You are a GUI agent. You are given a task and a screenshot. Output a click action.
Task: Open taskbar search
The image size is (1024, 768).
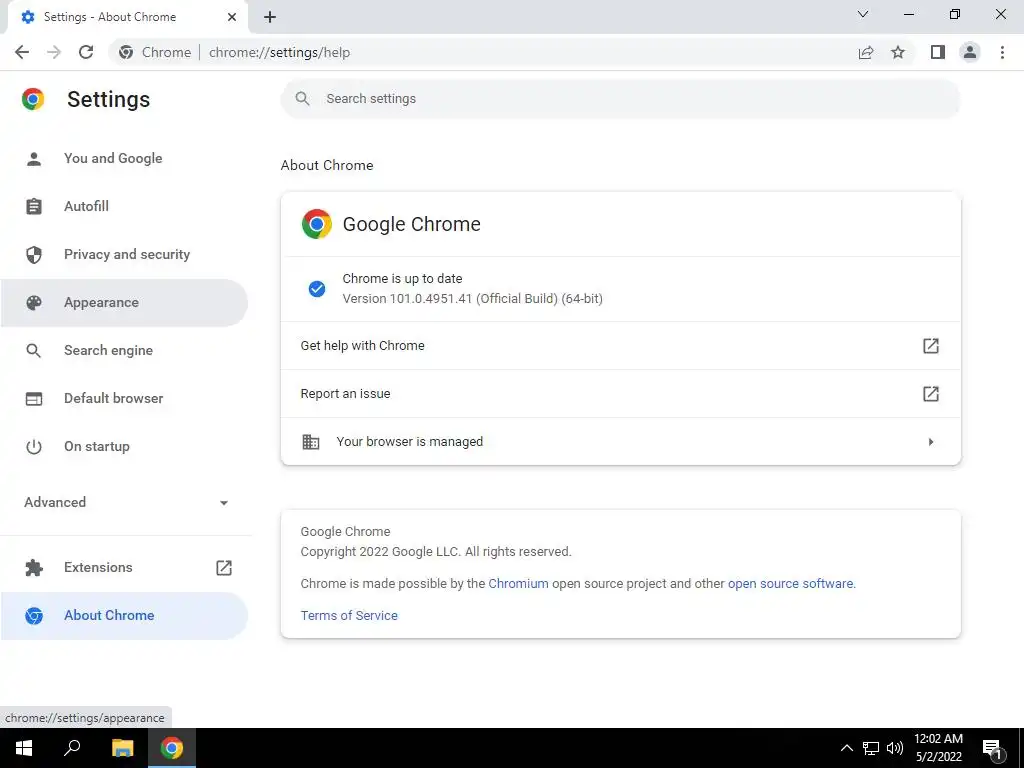tap(72, 748)
